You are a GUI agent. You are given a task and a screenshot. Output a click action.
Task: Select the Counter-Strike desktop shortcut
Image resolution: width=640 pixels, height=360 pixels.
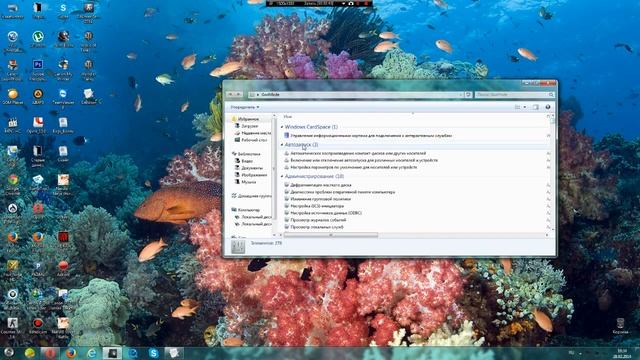click(x=13, y=327)
